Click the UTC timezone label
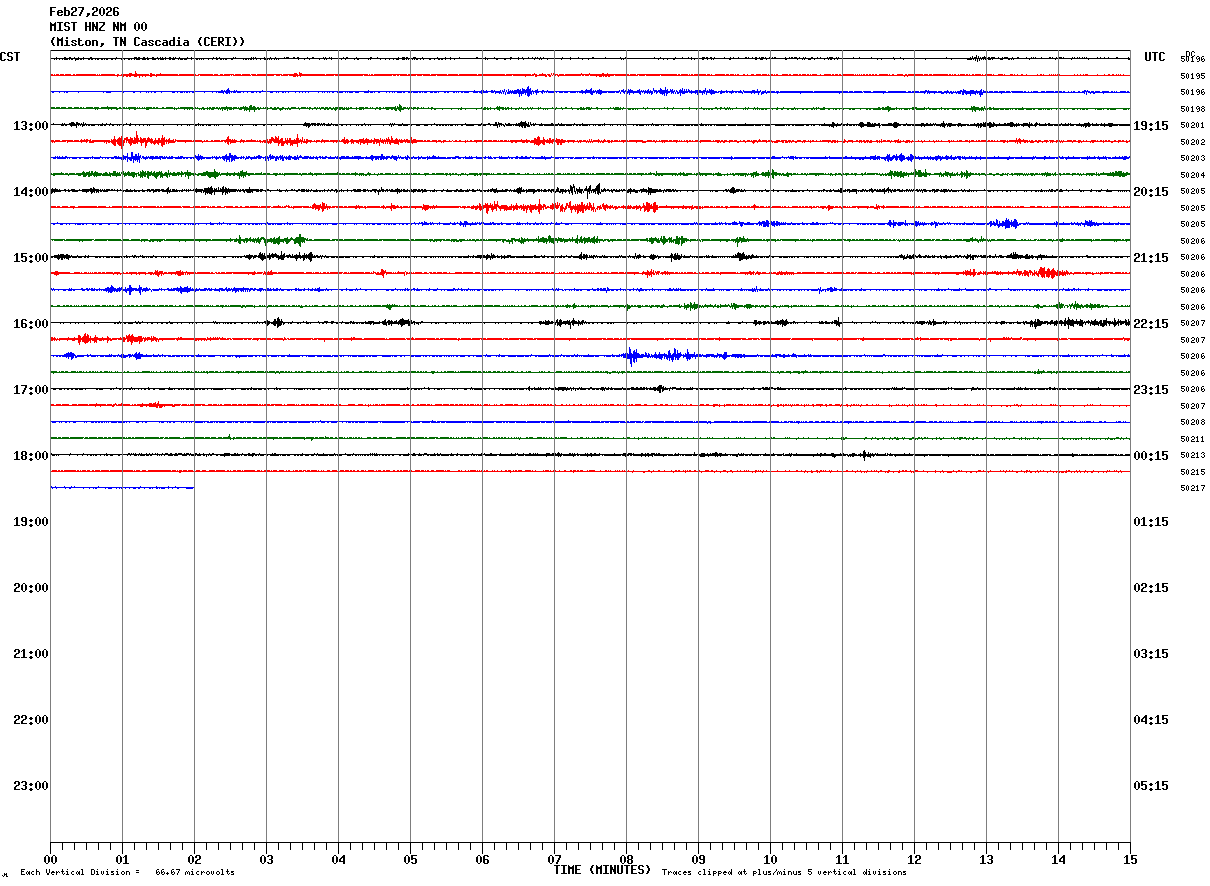The width and height of the screenshot is (1210, 886). click(1155, 57)
